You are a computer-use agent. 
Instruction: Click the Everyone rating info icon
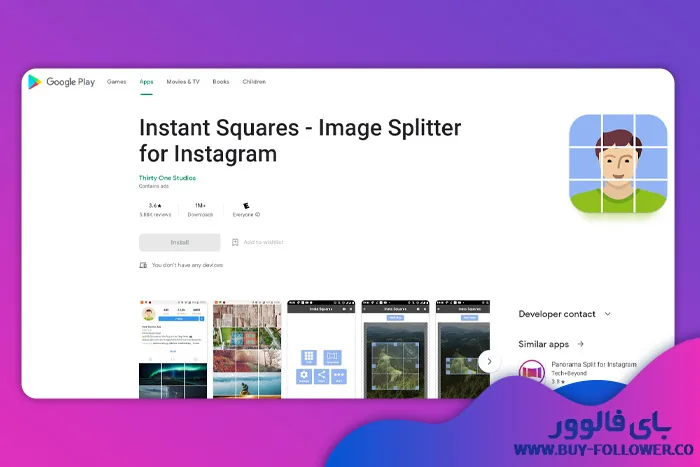tap(257, 215)
